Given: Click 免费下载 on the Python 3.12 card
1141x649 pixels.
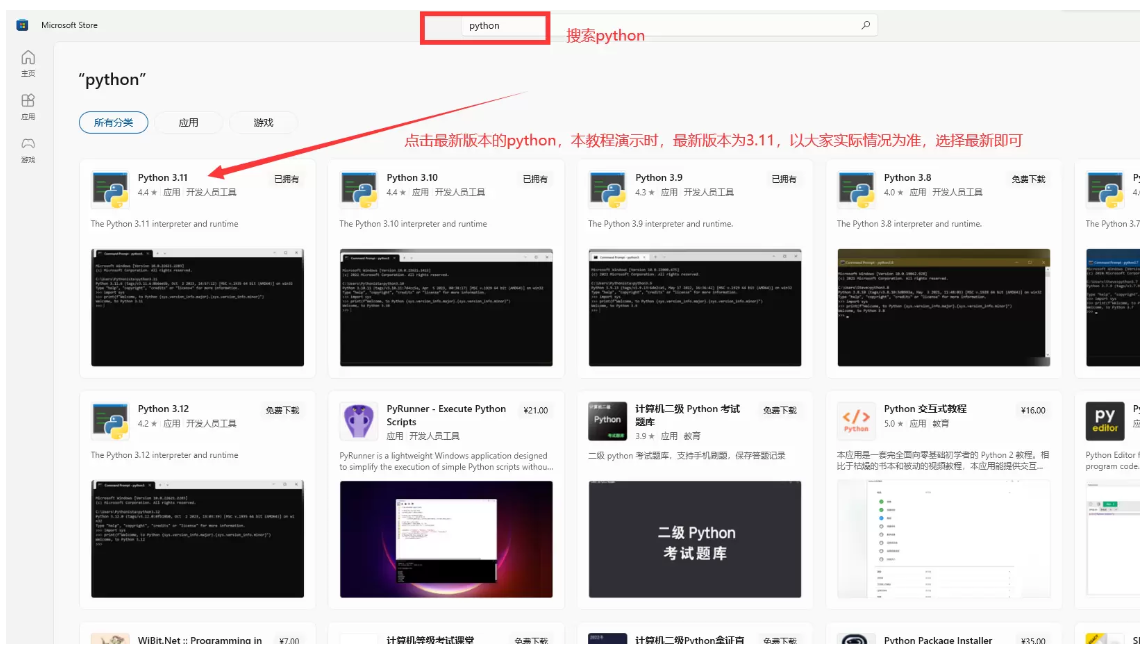Looking at the screenshot, I should click(x=282, y=410).
